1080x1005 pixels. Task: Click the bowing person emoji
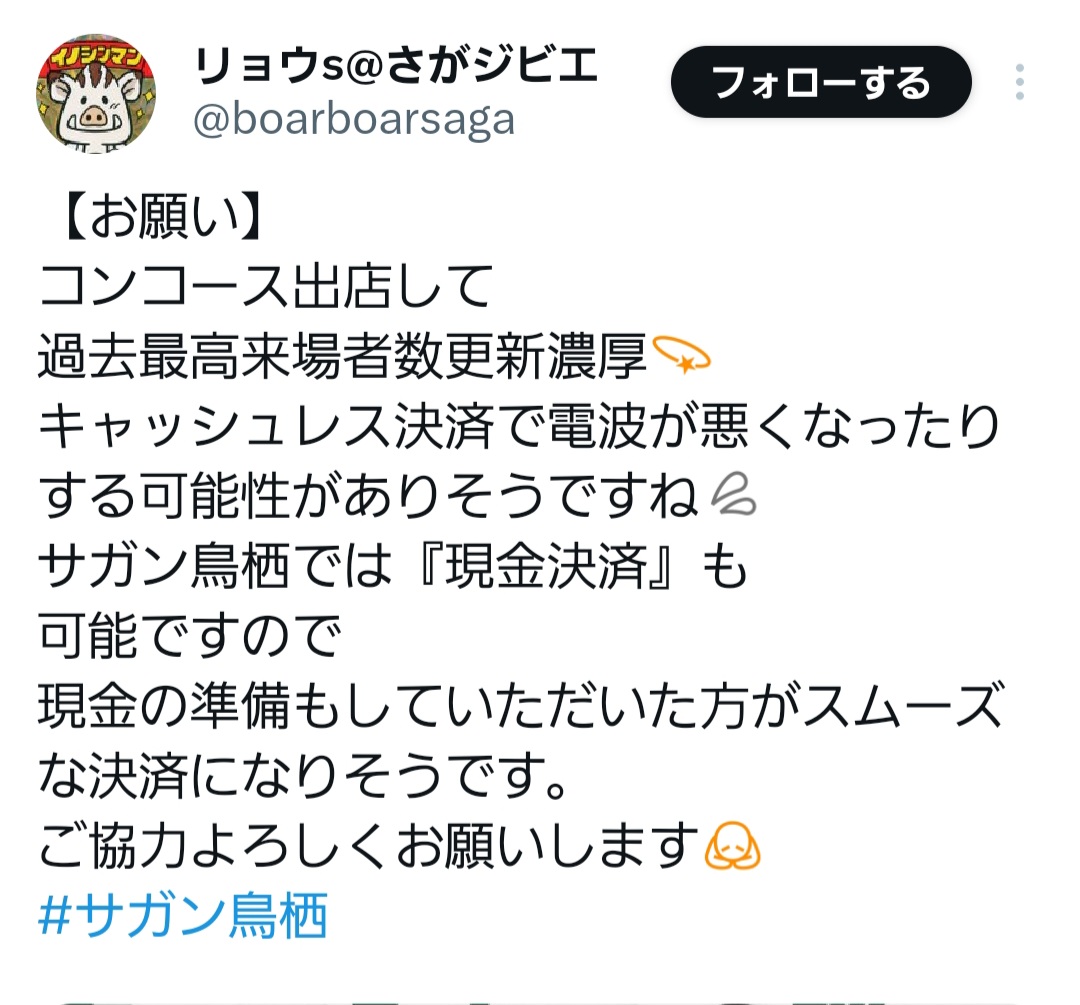(732, 845)
